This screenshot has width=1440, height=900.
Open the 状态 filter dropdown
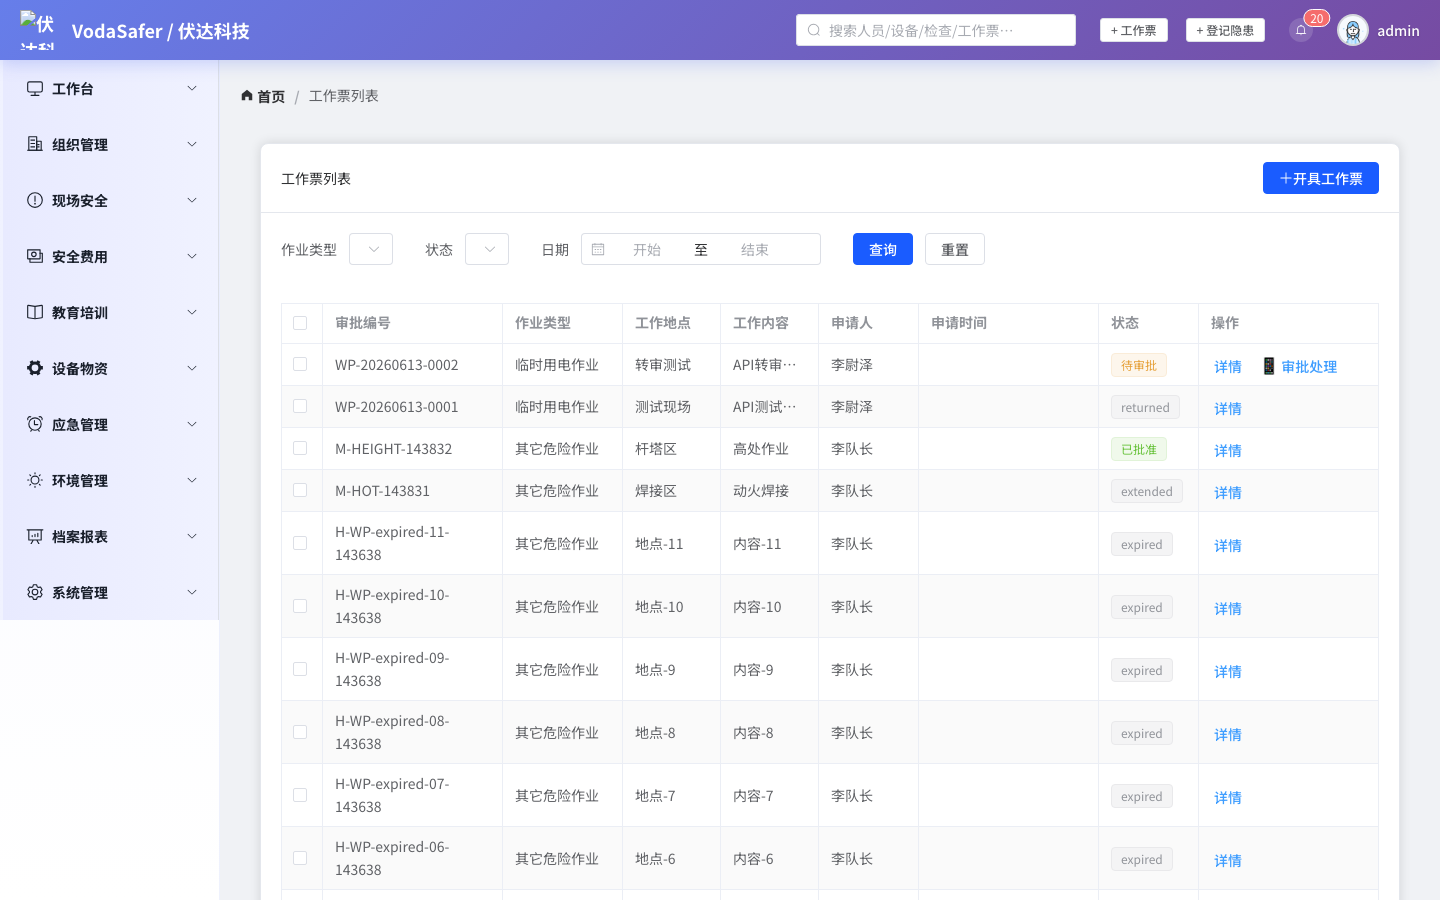487,249
